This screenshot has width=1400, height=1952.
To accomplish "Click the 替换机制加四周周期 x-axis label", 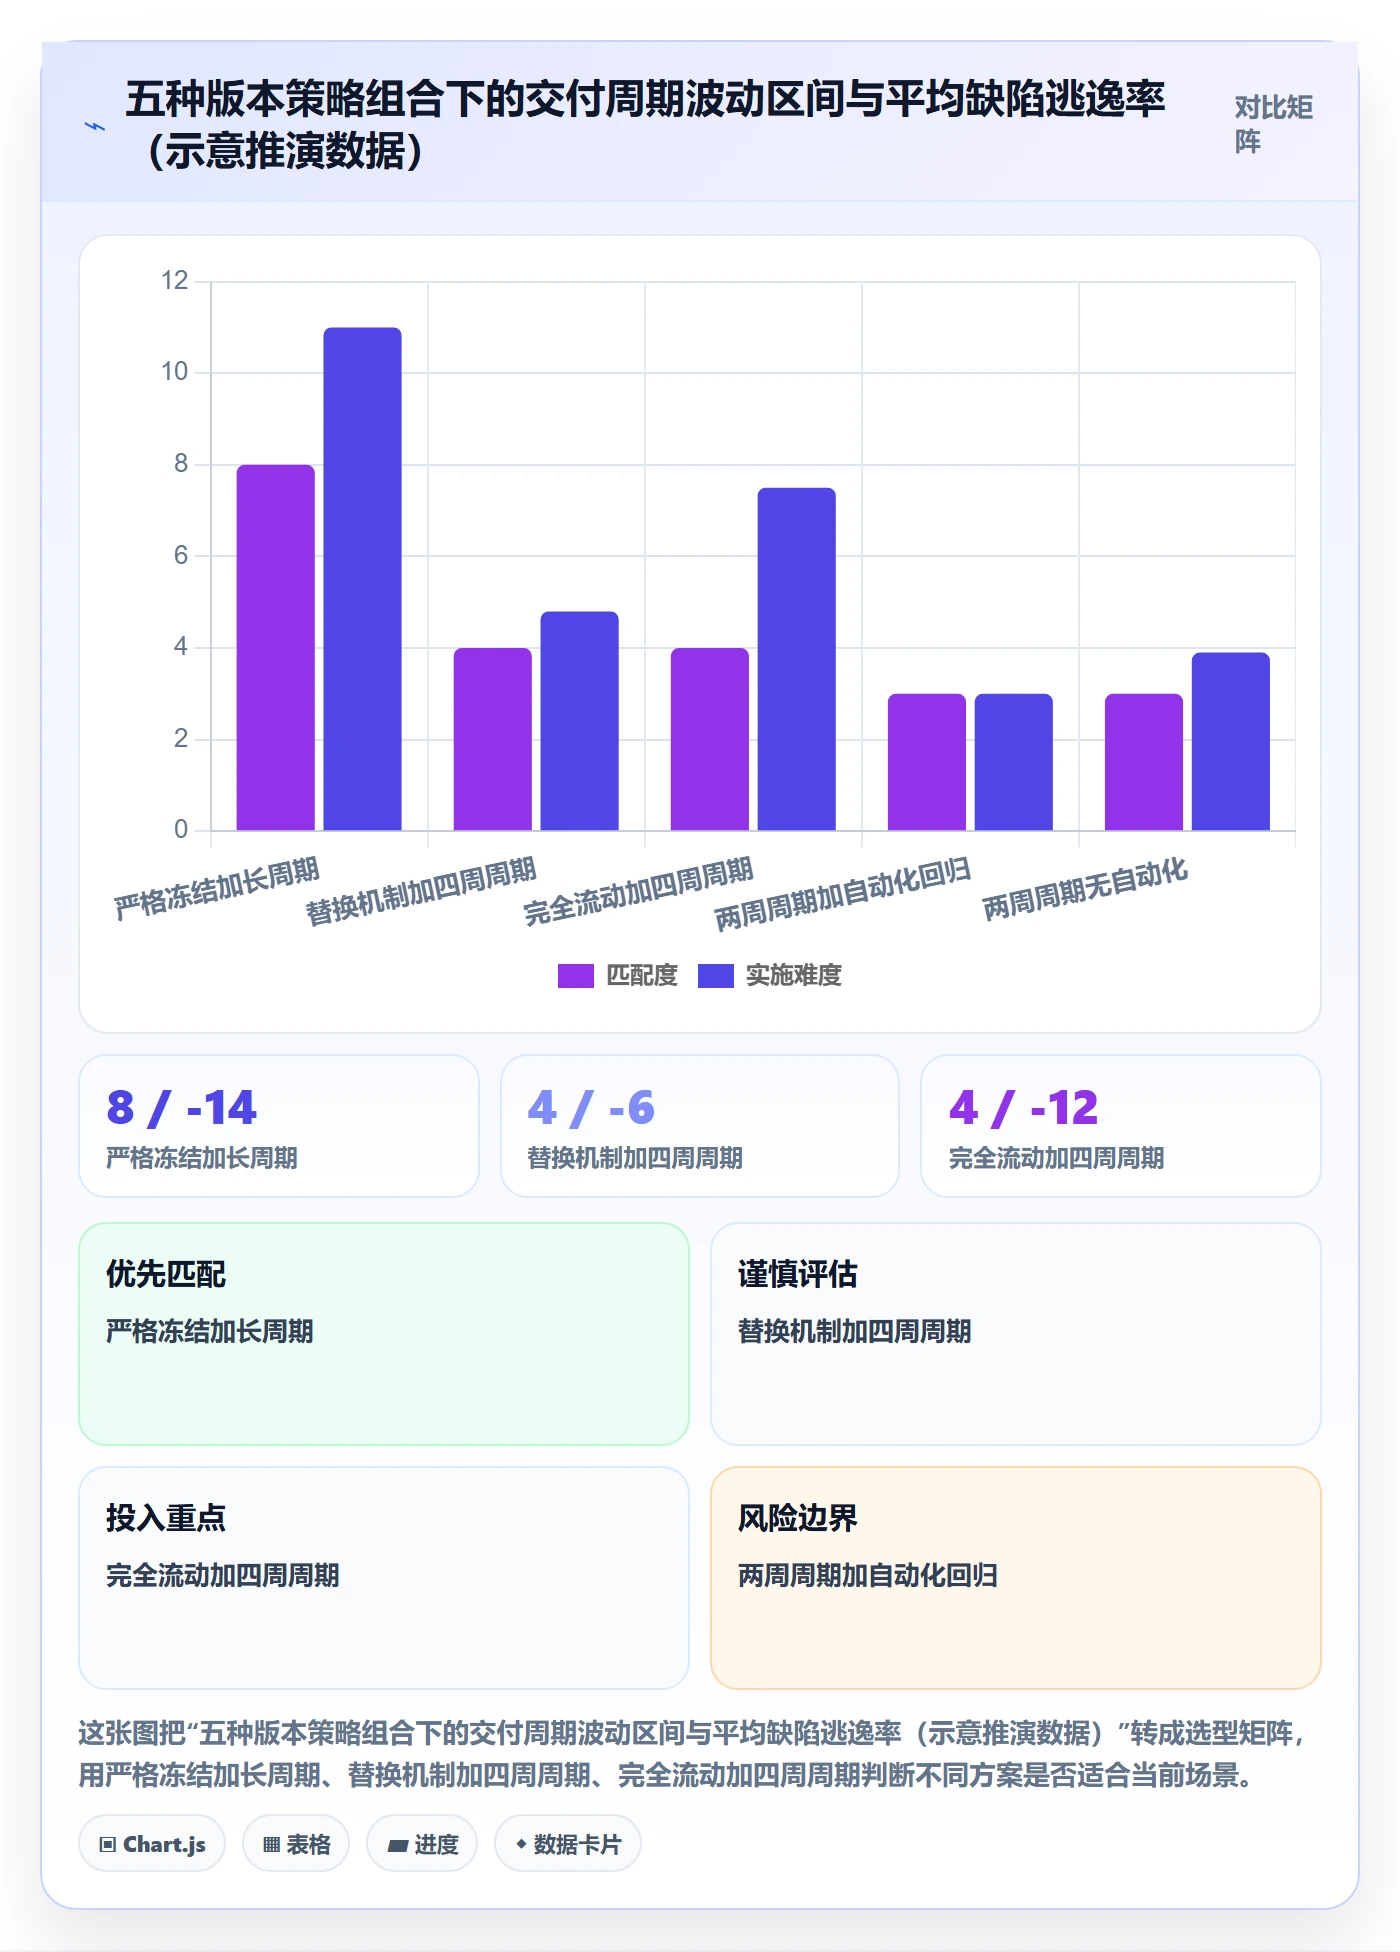I will tap(421, 890).
